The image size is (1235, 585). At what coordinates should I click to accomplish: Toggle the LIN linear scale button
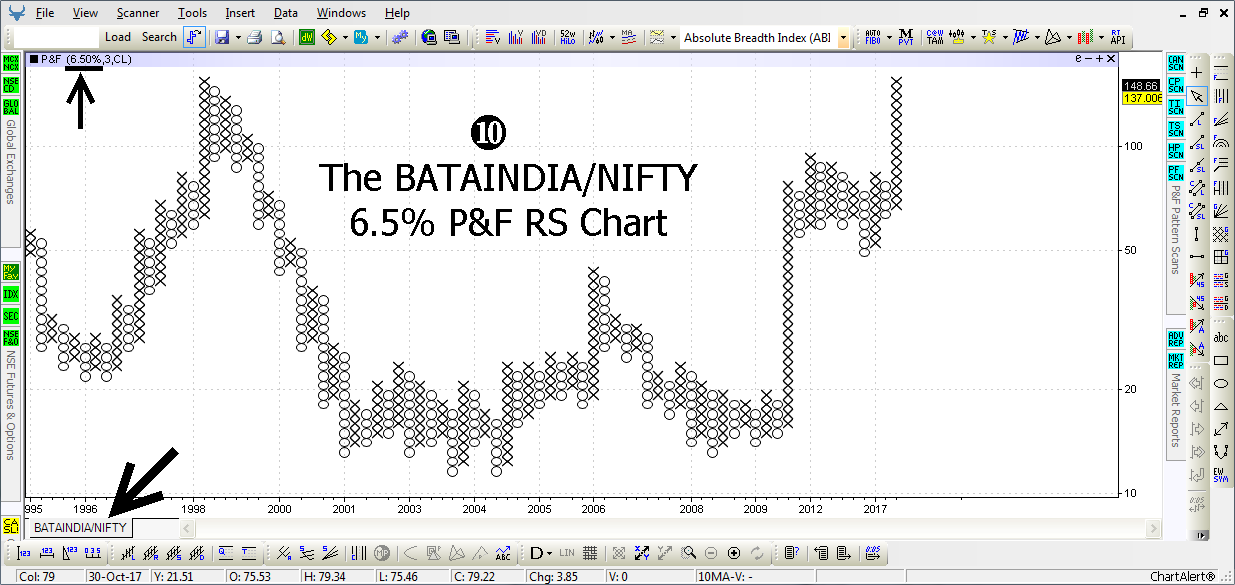click(567, 553)
